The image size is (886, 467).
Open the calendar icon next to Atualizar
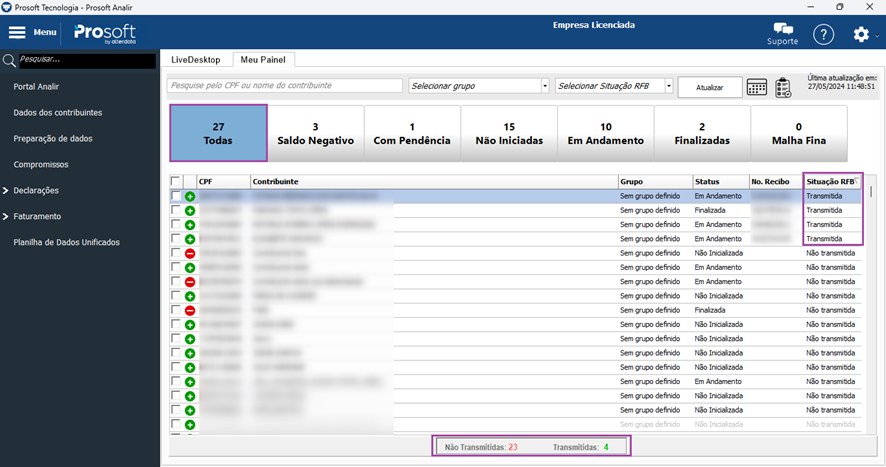[757, 87]
